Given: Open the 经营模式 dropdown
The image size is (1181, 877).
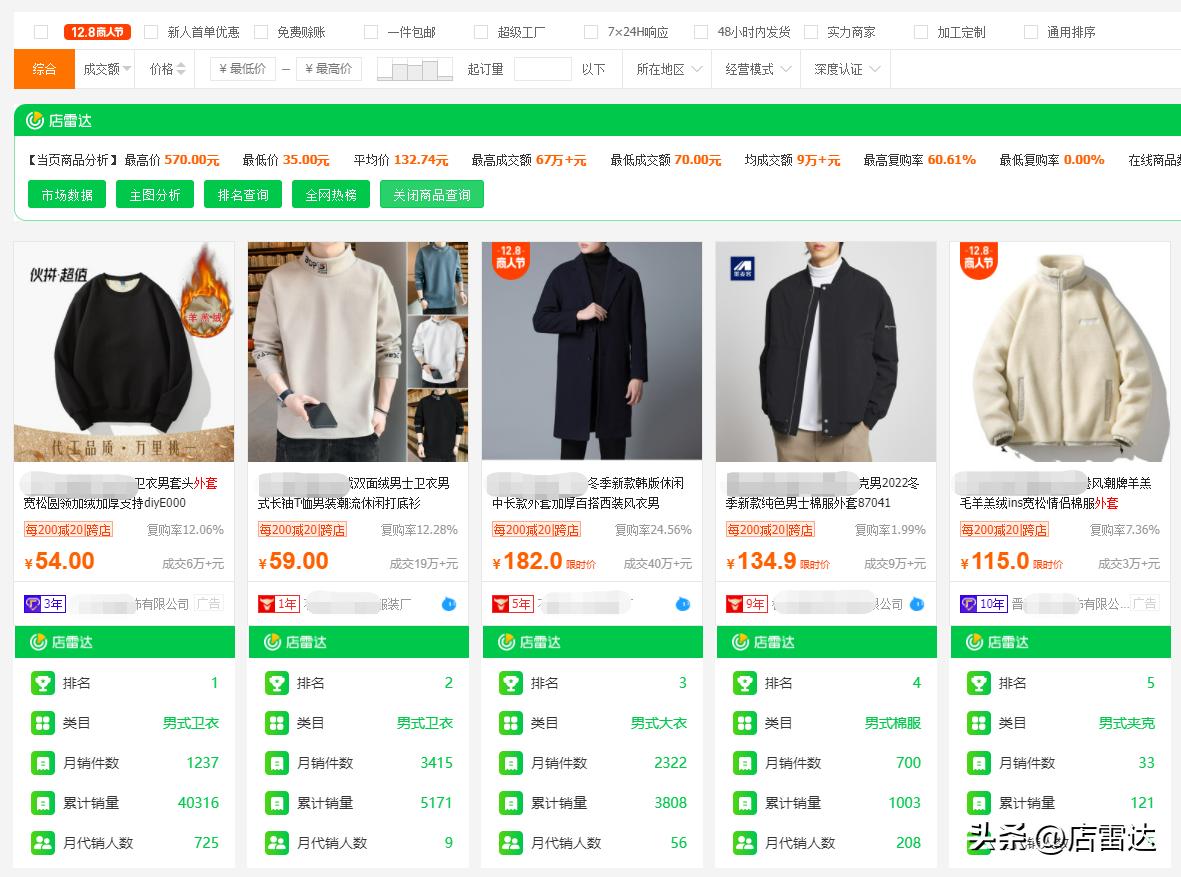Looking at the screenshot, I should (756, 69).
